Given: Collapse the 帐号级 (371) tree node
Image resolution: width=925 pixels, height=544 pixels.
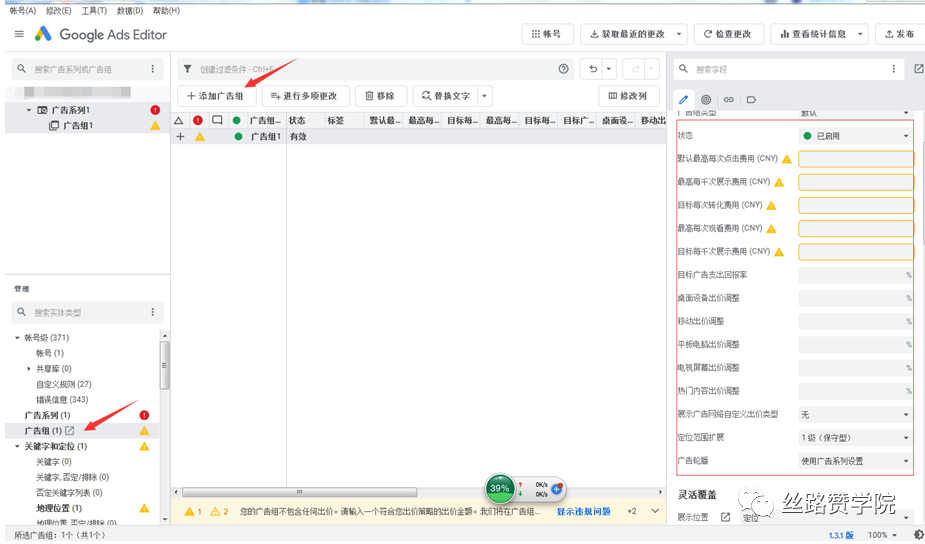Looking at the screenshot, I should [17, 337].
